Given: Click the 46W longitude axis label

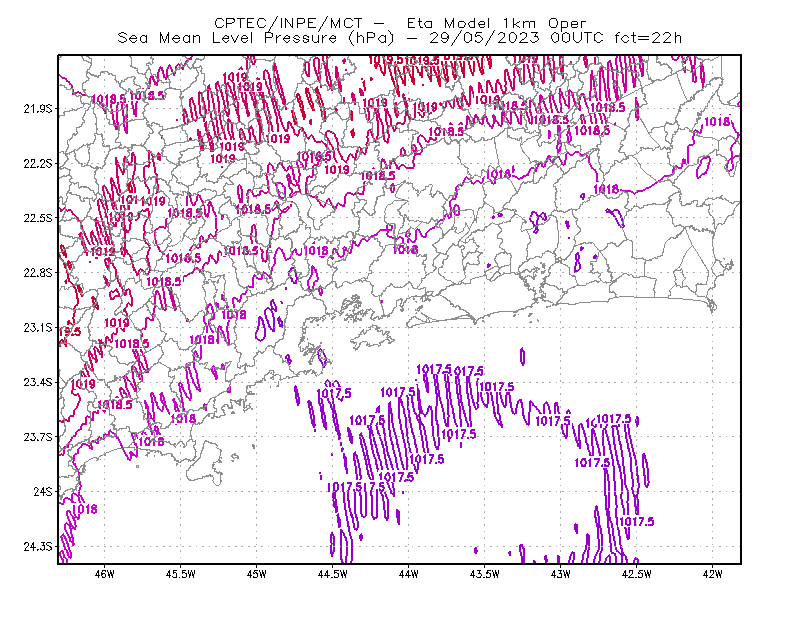Looking at the screenshot, I should point(105,574).
